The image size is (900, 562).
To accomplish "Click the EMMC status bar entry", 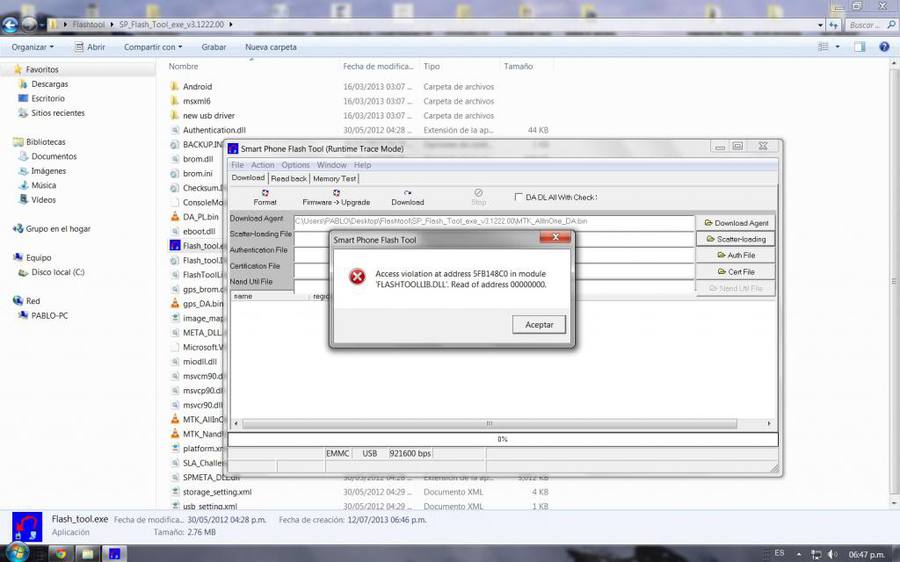I will [x=338, y=454].
